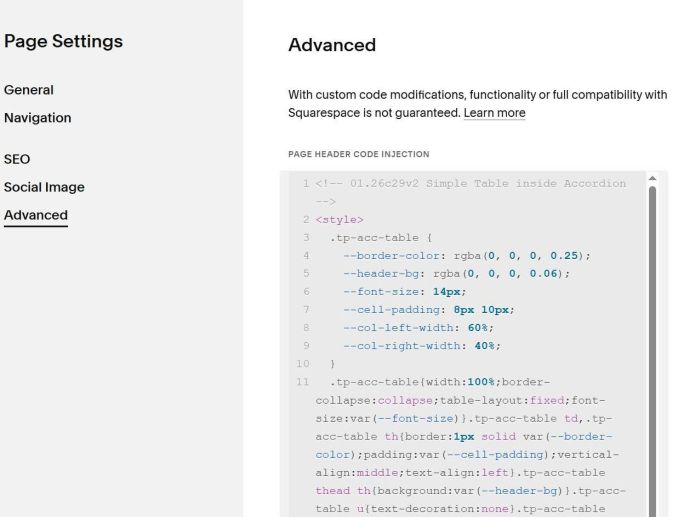Open the General settings tab
Viewport: 700px width, 517px height.
coord(29,90)
